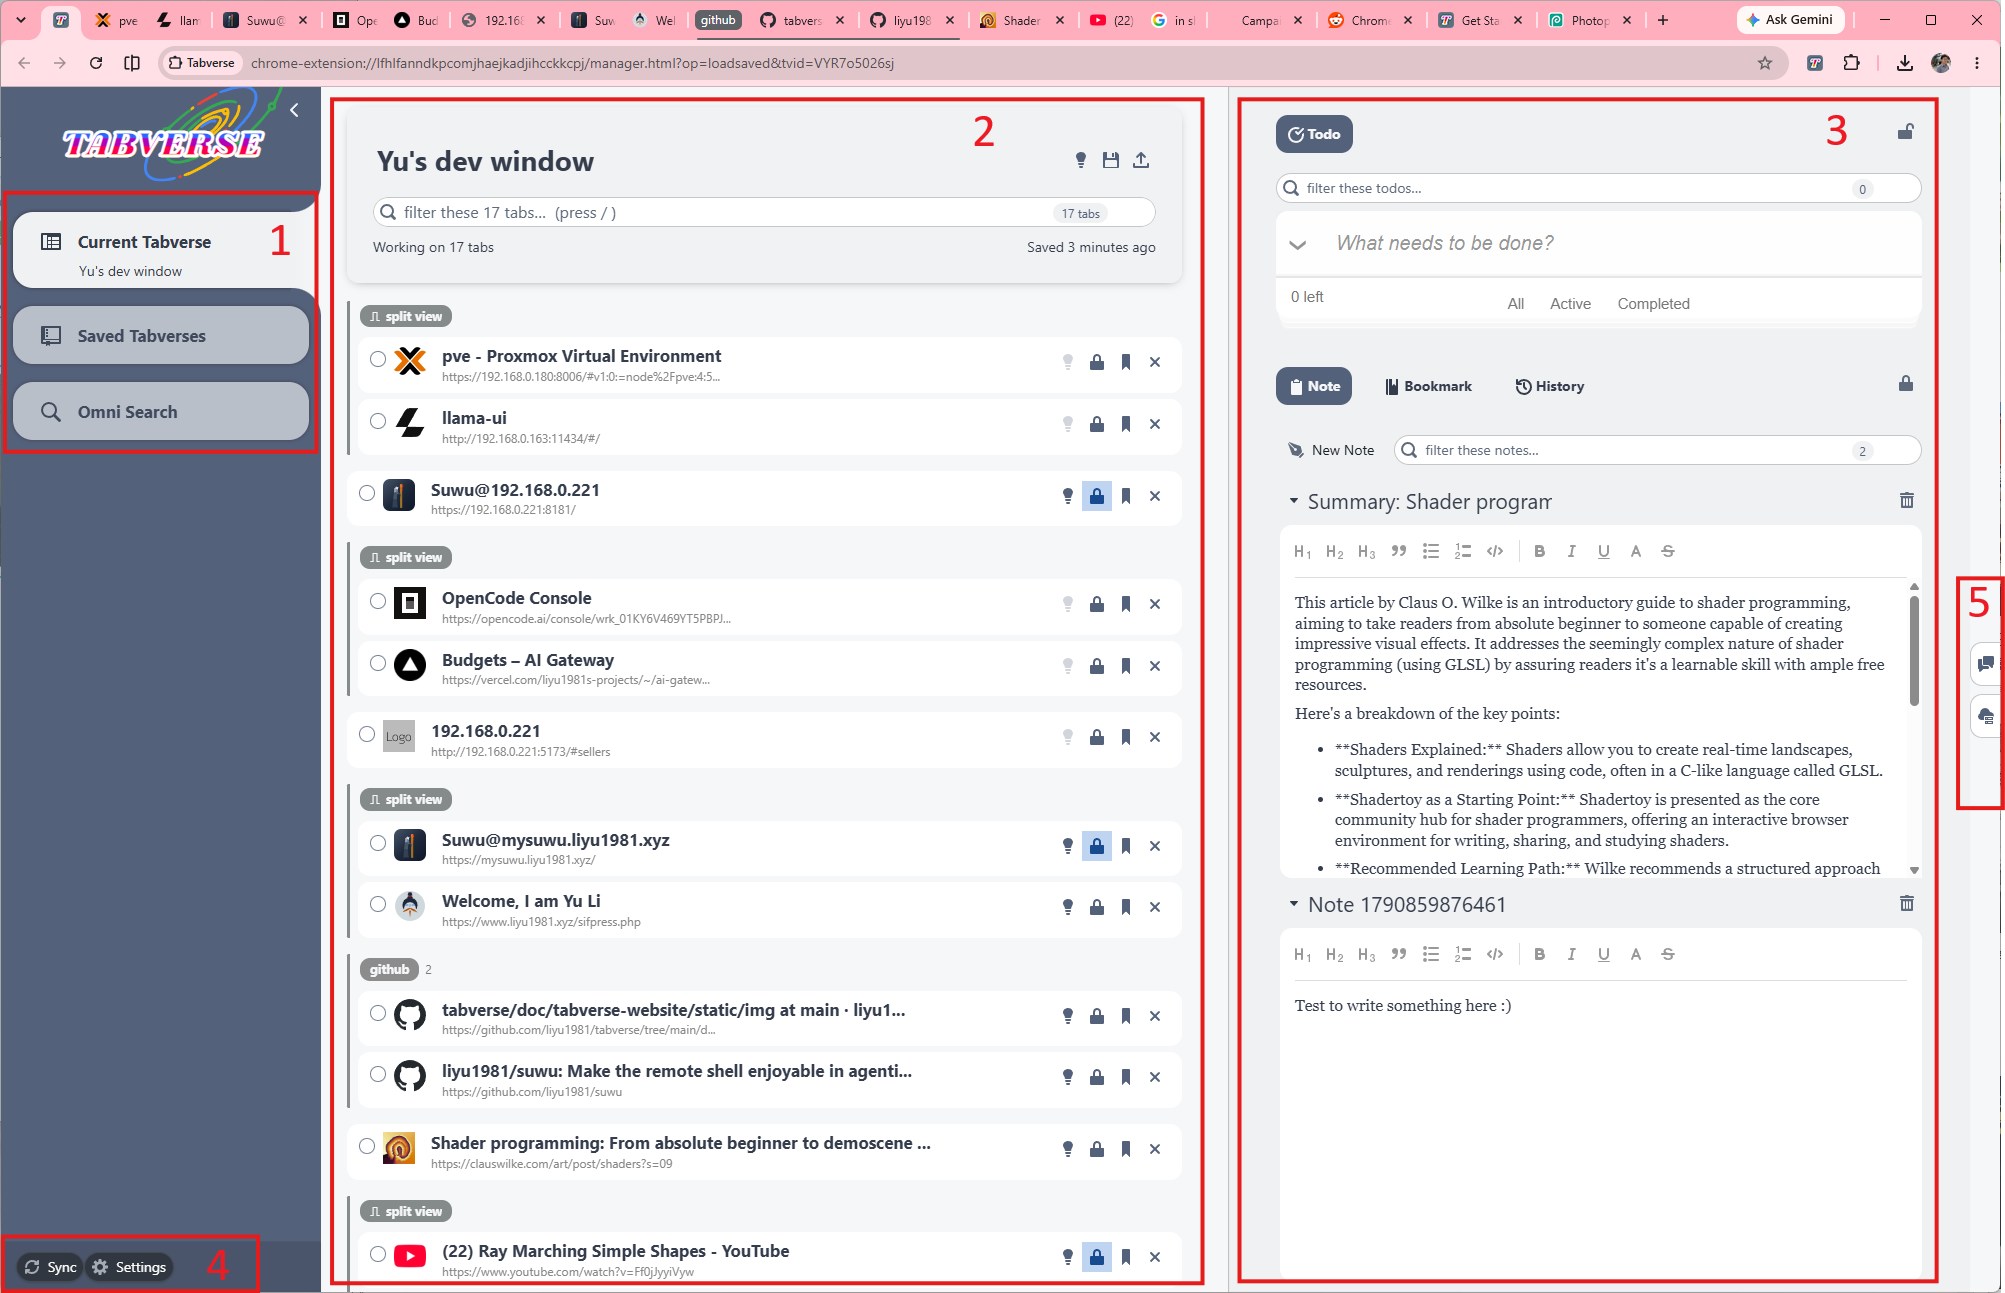
Task: Click the lightbulb on the tabverse/doc GitHub row
Action: coord(1068,1016)
